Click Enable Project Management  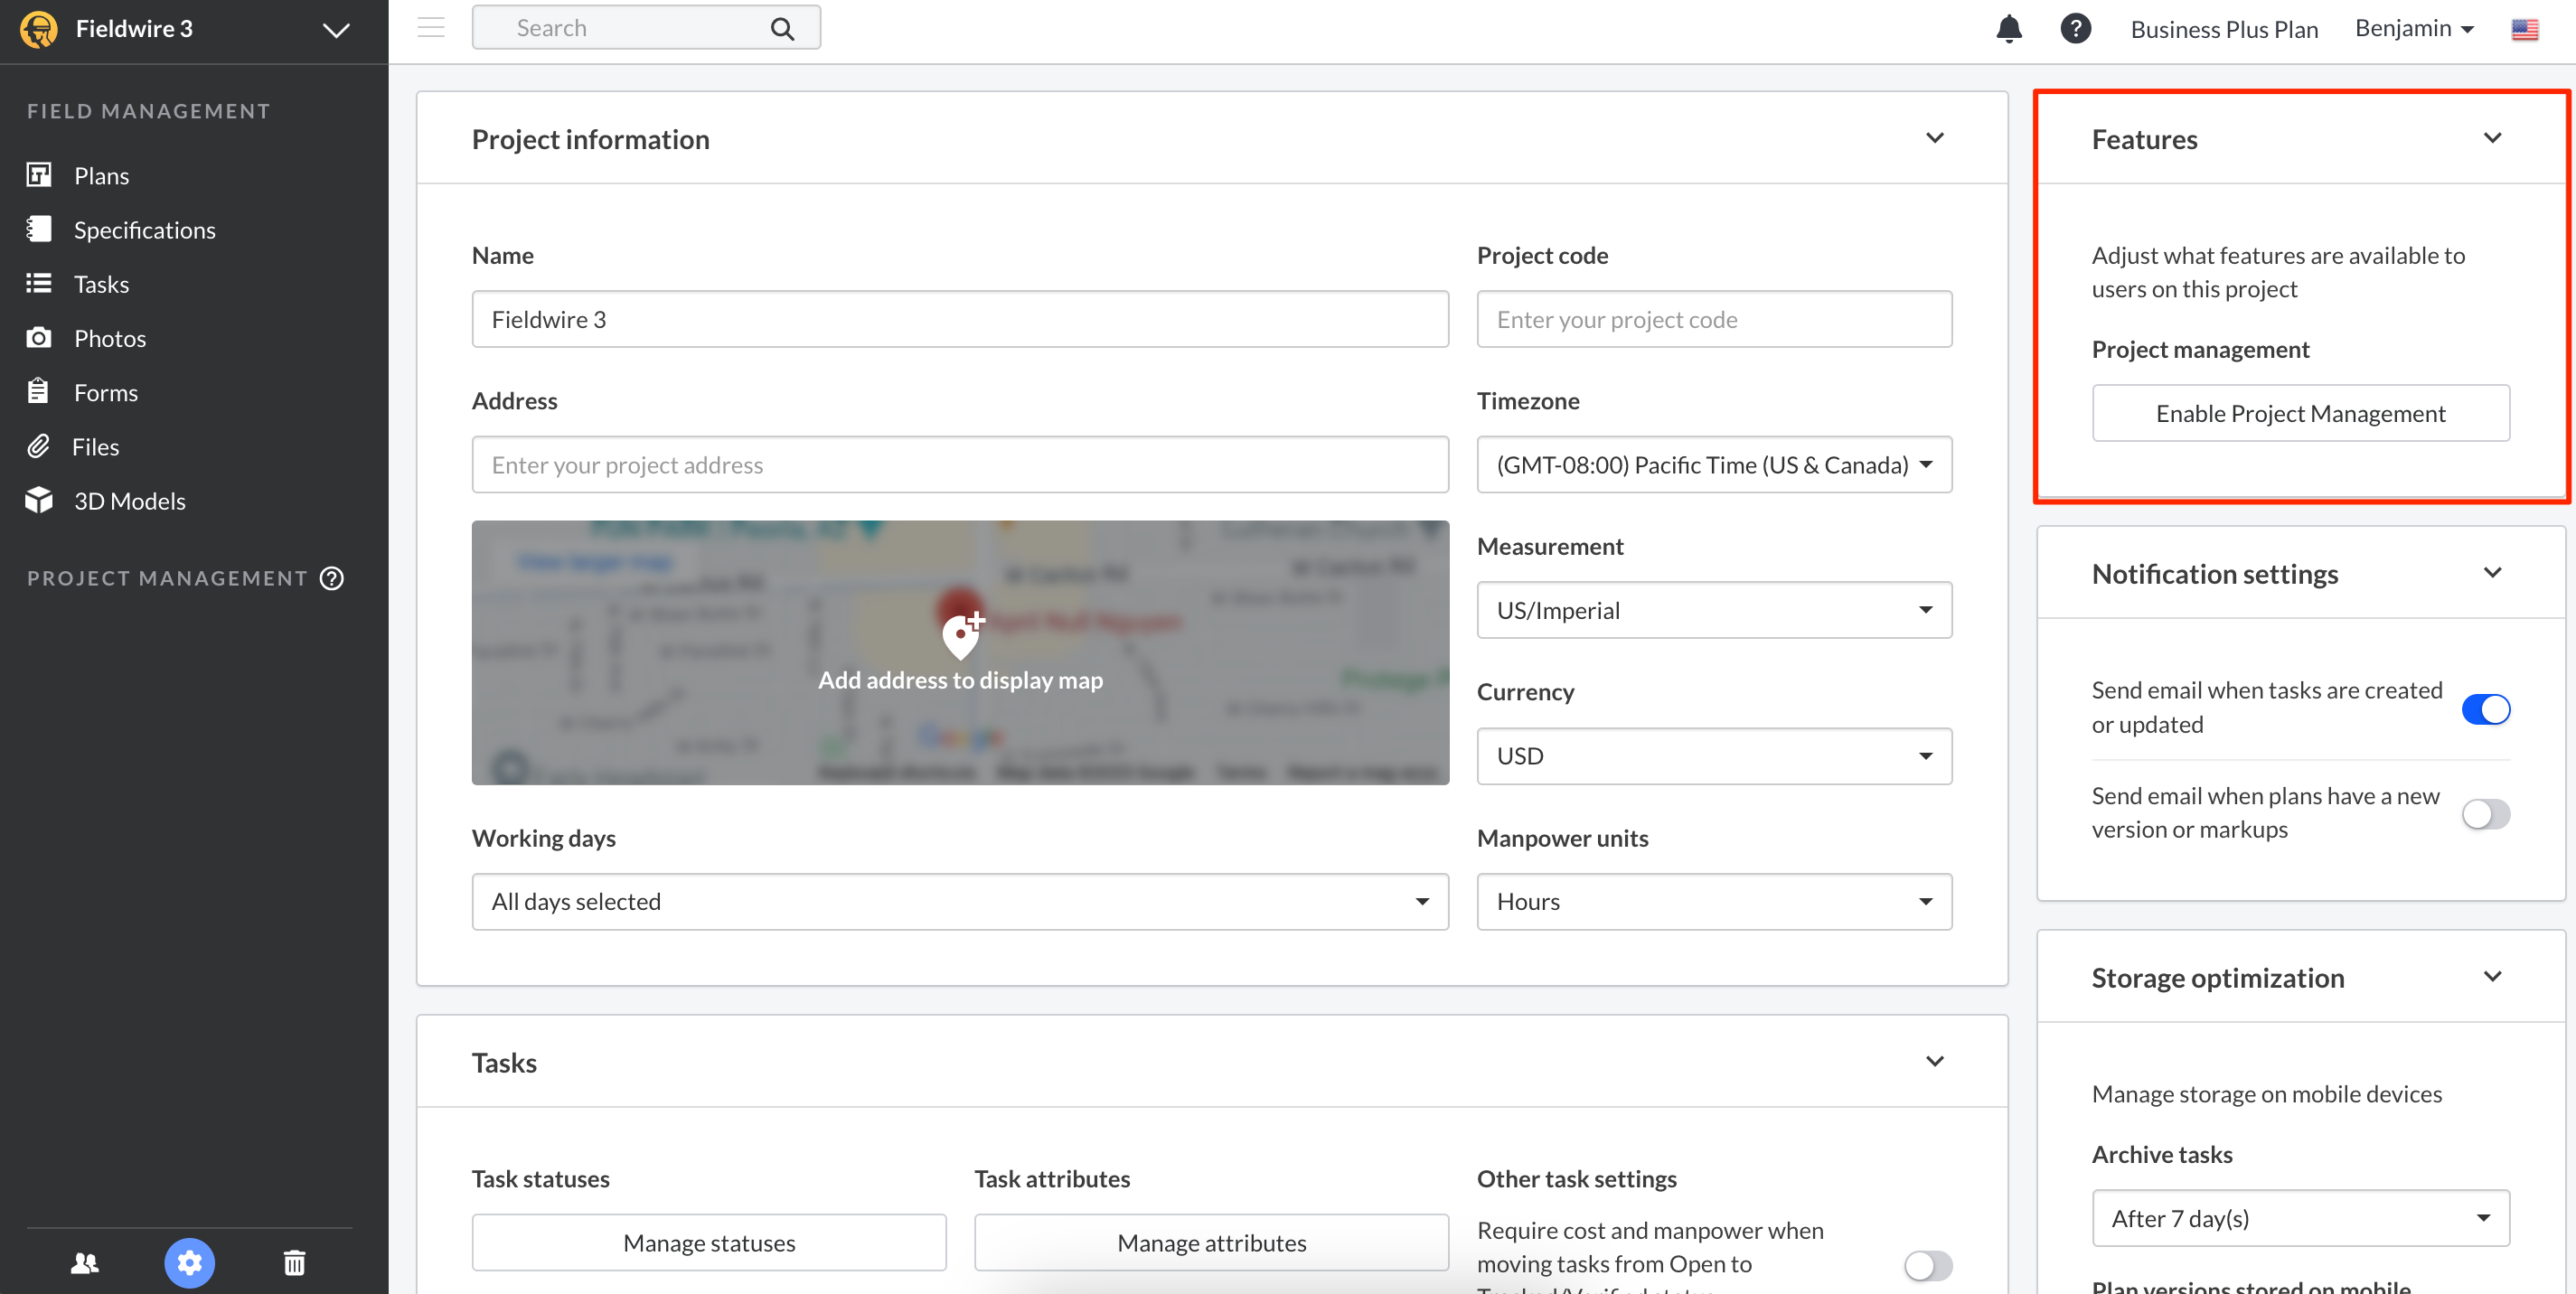(x=2300, y=413)
